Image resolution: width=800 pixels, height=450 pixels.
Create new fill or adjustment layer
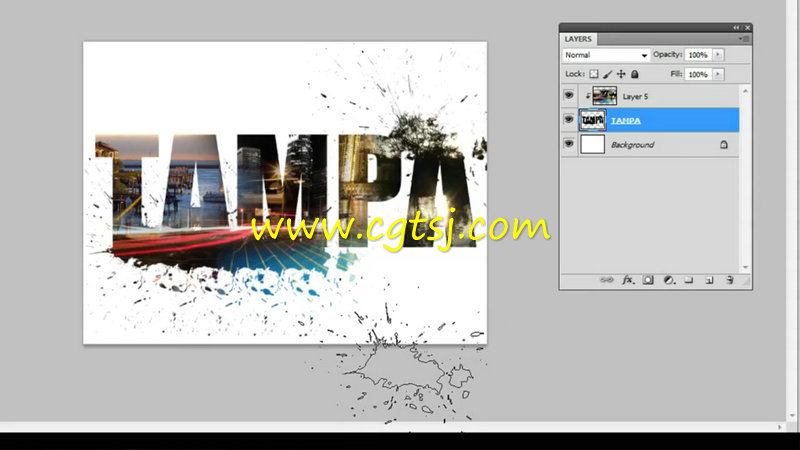669,280
